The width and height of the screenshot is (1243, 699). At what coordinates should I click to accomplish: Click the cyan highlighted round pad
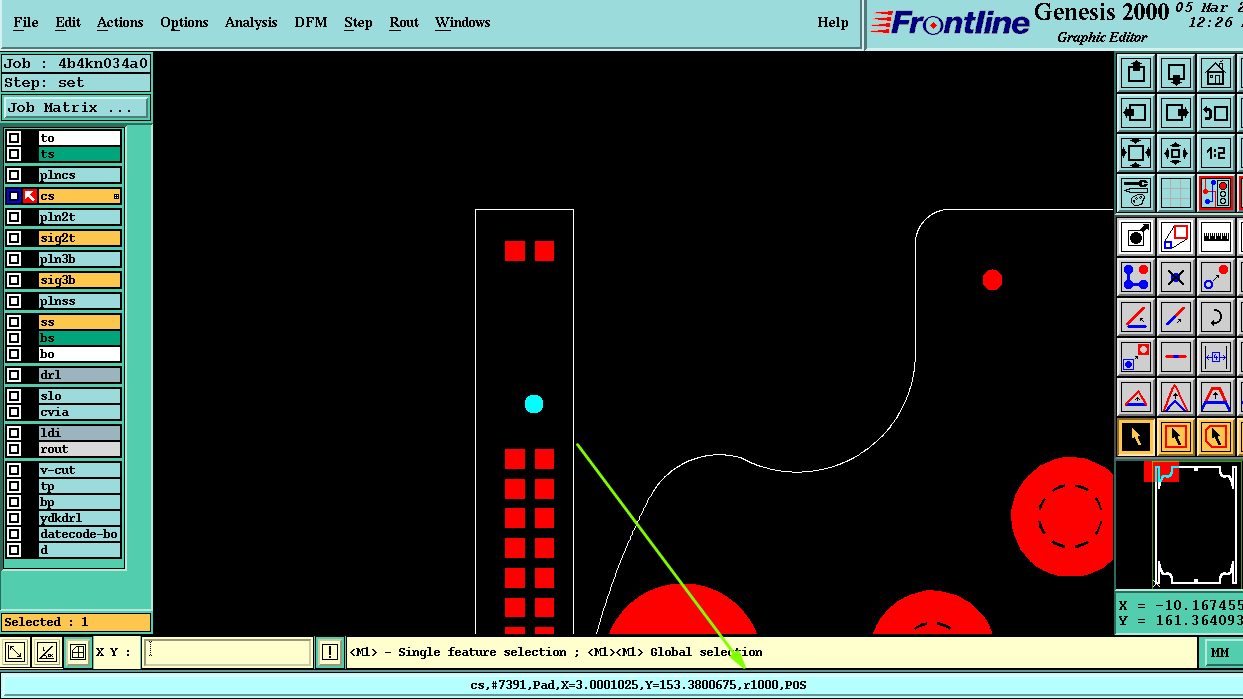click(x=534, y=404)
